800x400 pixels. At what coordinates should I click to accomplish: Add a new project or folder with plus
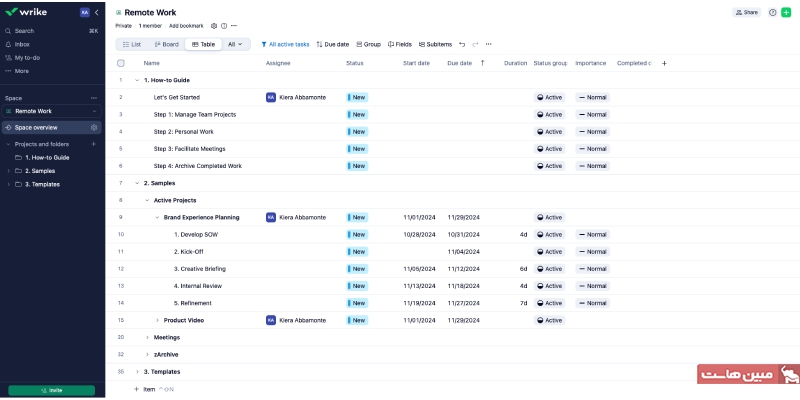[x=94, y=144]
